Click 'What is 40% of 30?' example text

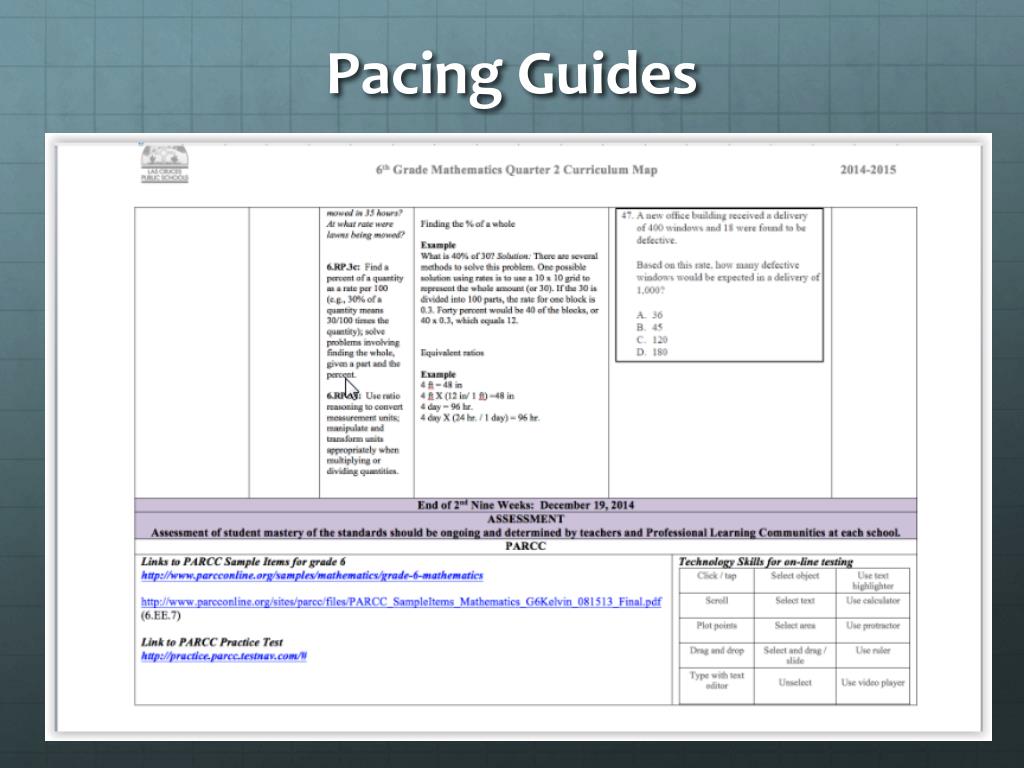click(x=457, y=256)
